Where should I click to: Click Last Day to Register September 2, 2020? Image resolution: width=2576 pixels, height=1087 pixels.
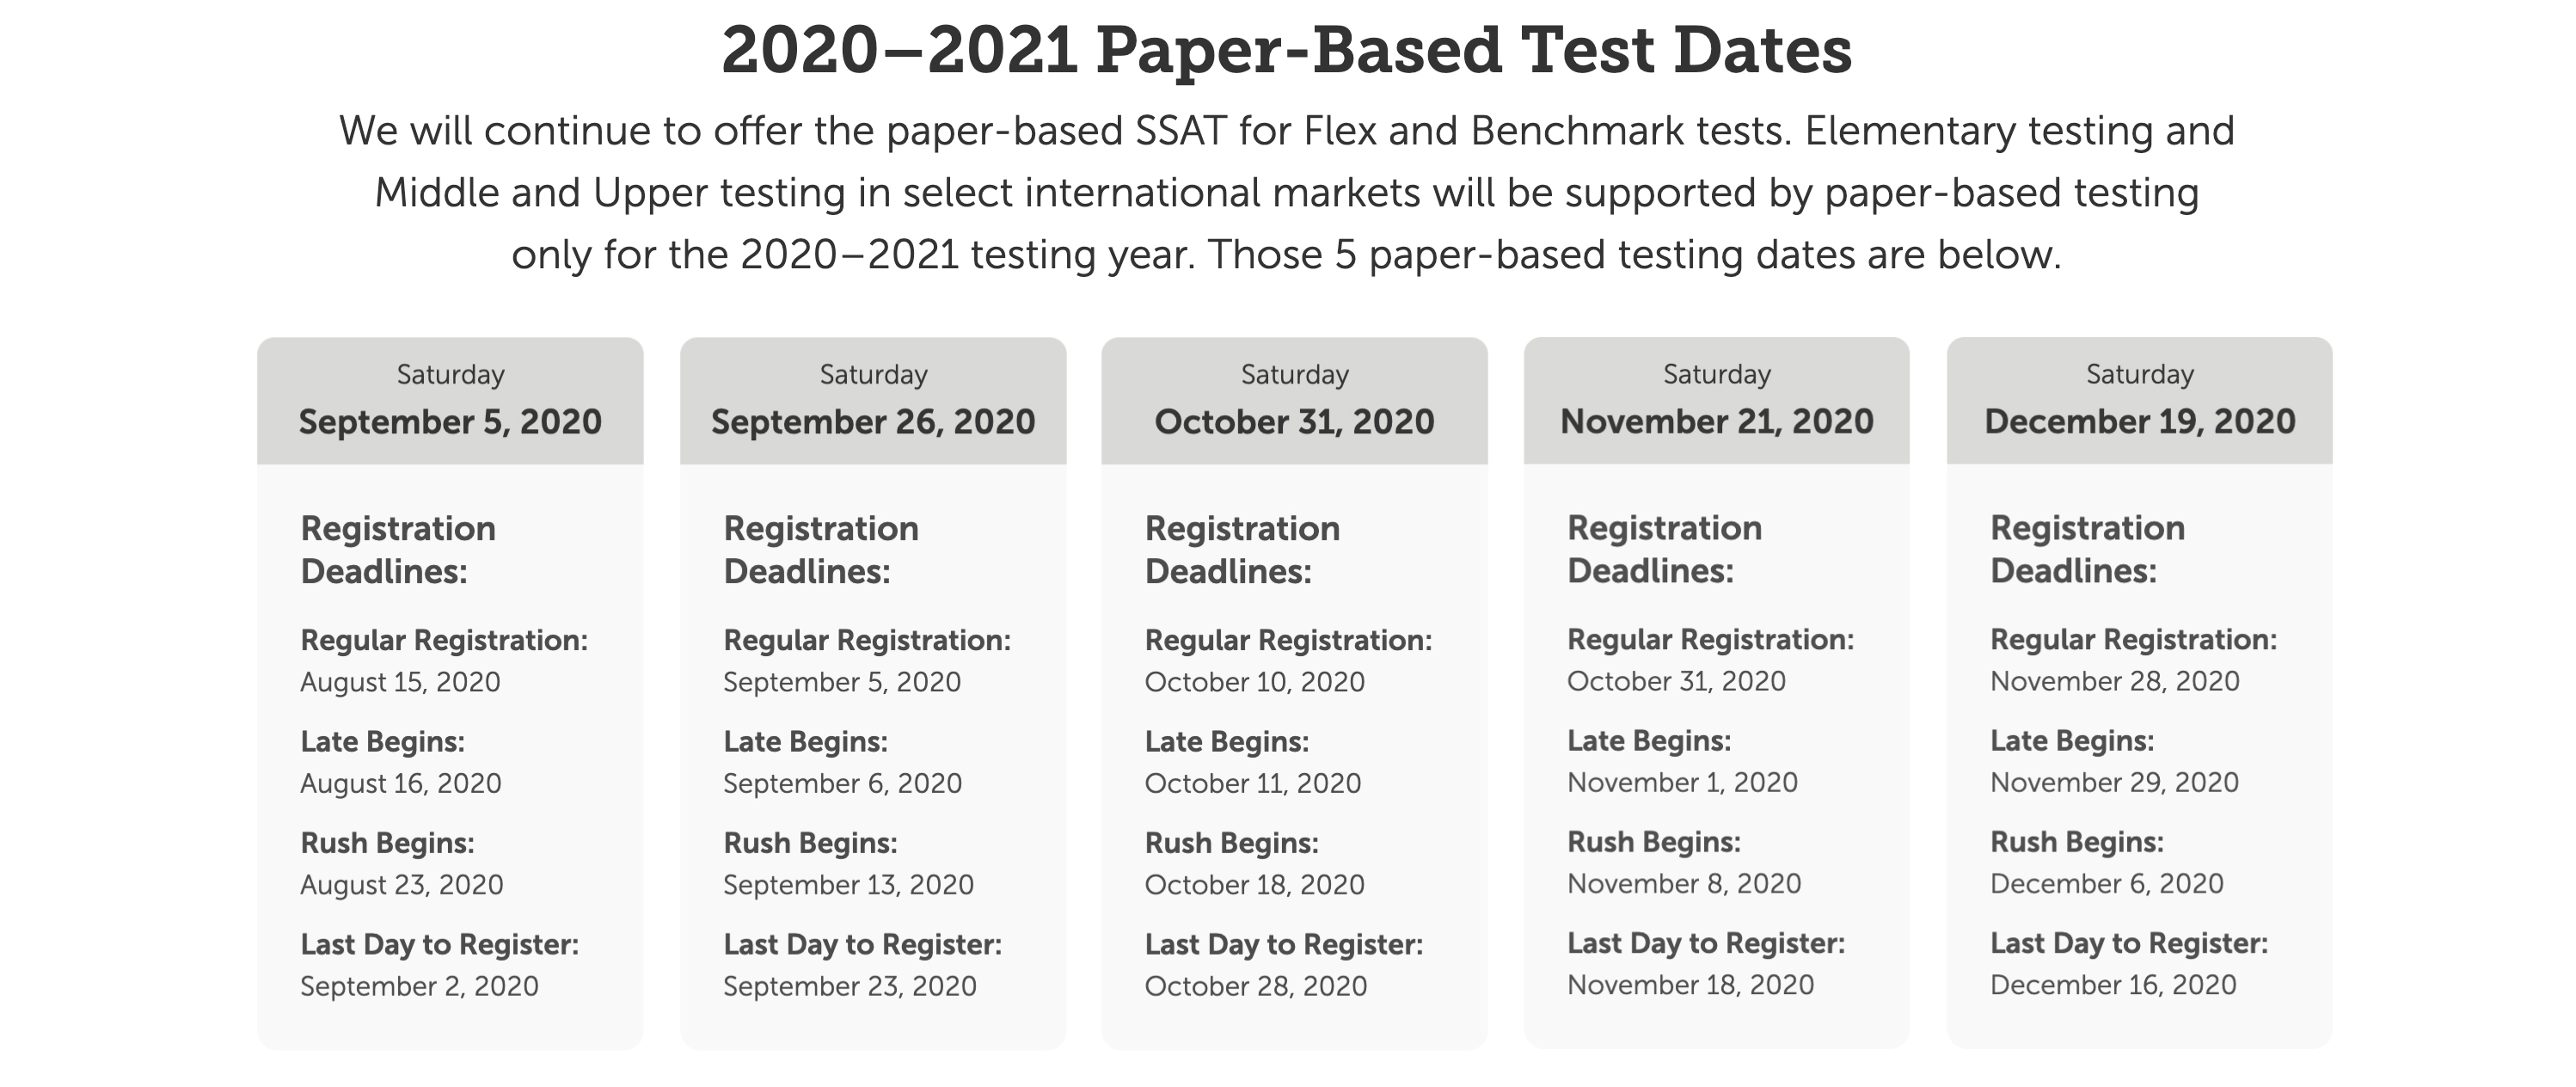(419, 986)
